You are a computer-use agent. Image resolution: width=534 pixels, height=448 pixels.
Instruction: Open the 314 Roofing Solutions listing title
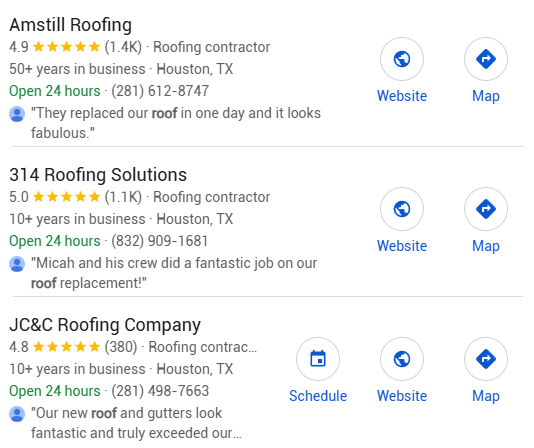[98, 175]
